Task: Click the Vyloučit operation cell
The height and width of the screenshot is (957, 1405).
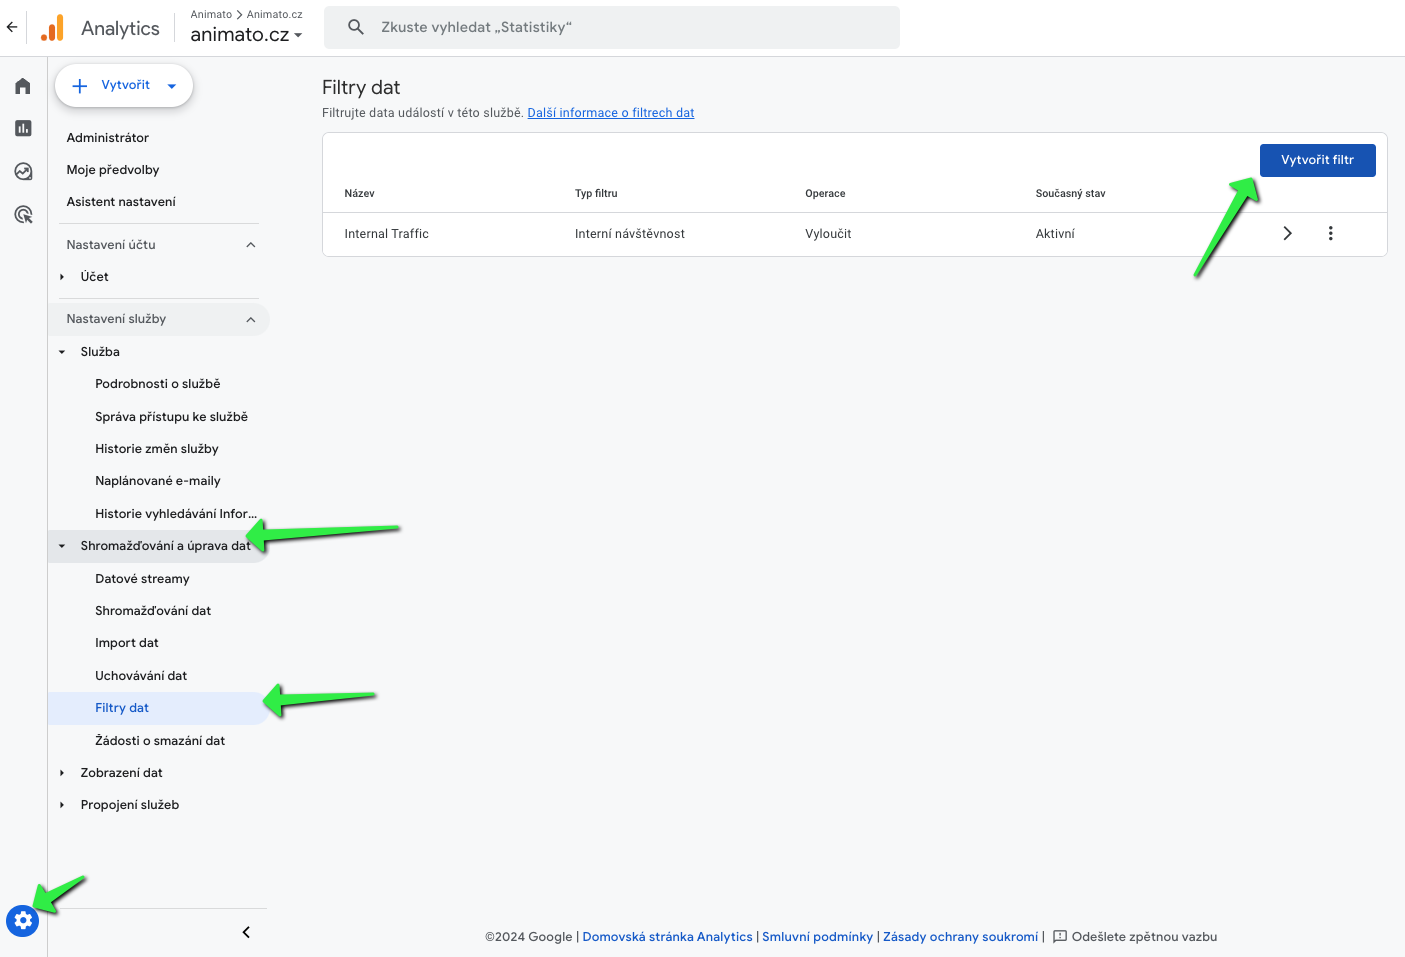Action: [828, 234]
